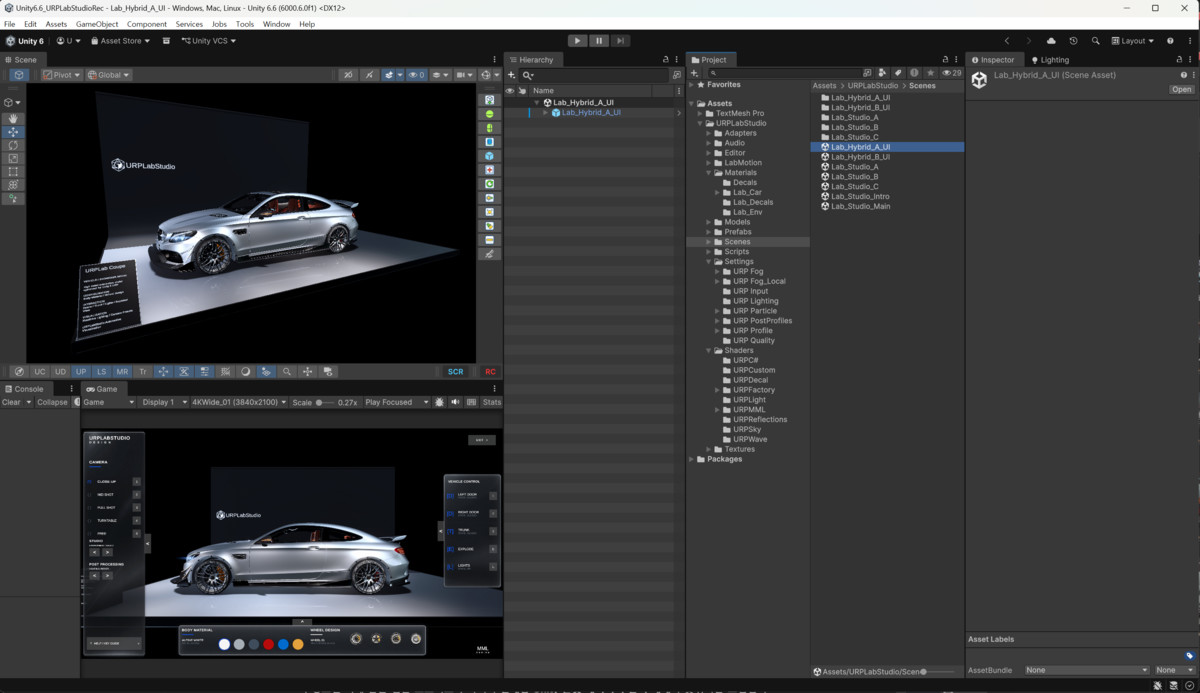Click Project add (+) button
The image size is (1200, 693).
696,73
